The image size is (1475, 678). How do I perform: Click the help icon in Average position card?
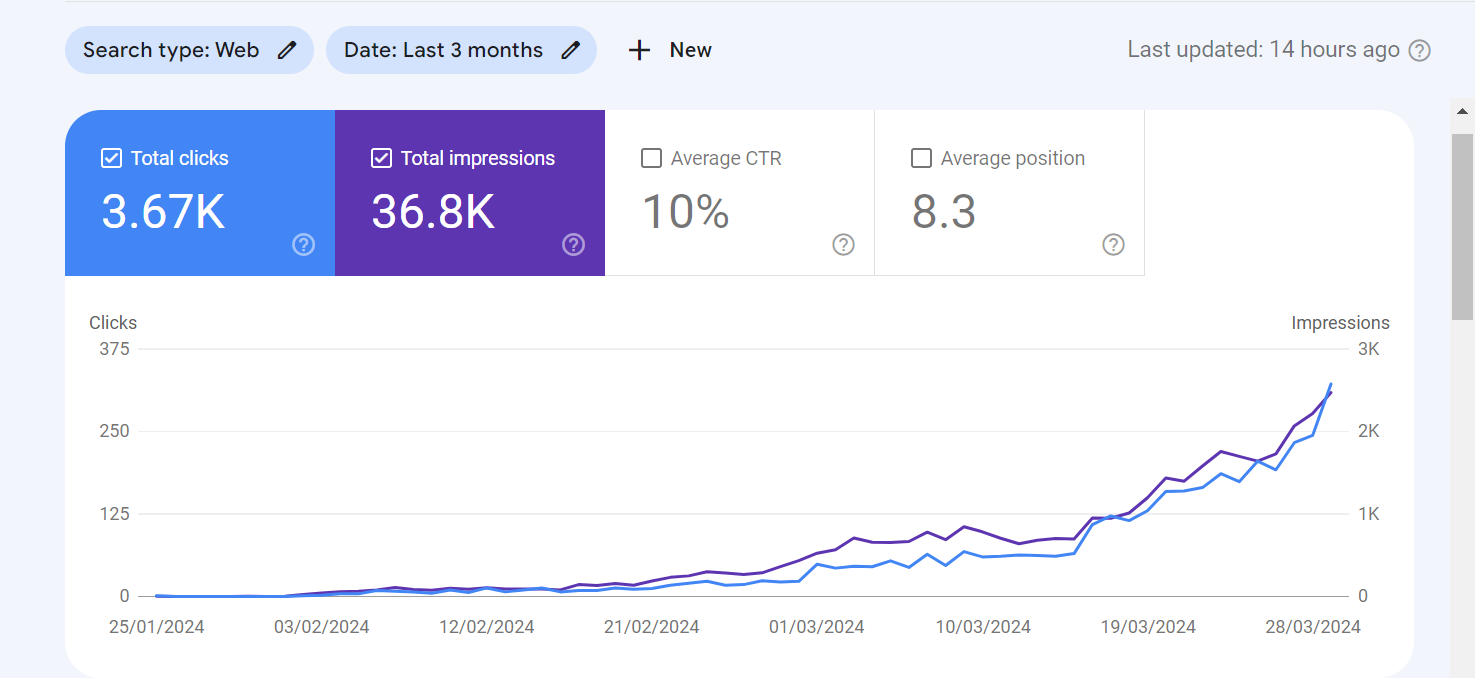pos(1114,245)
